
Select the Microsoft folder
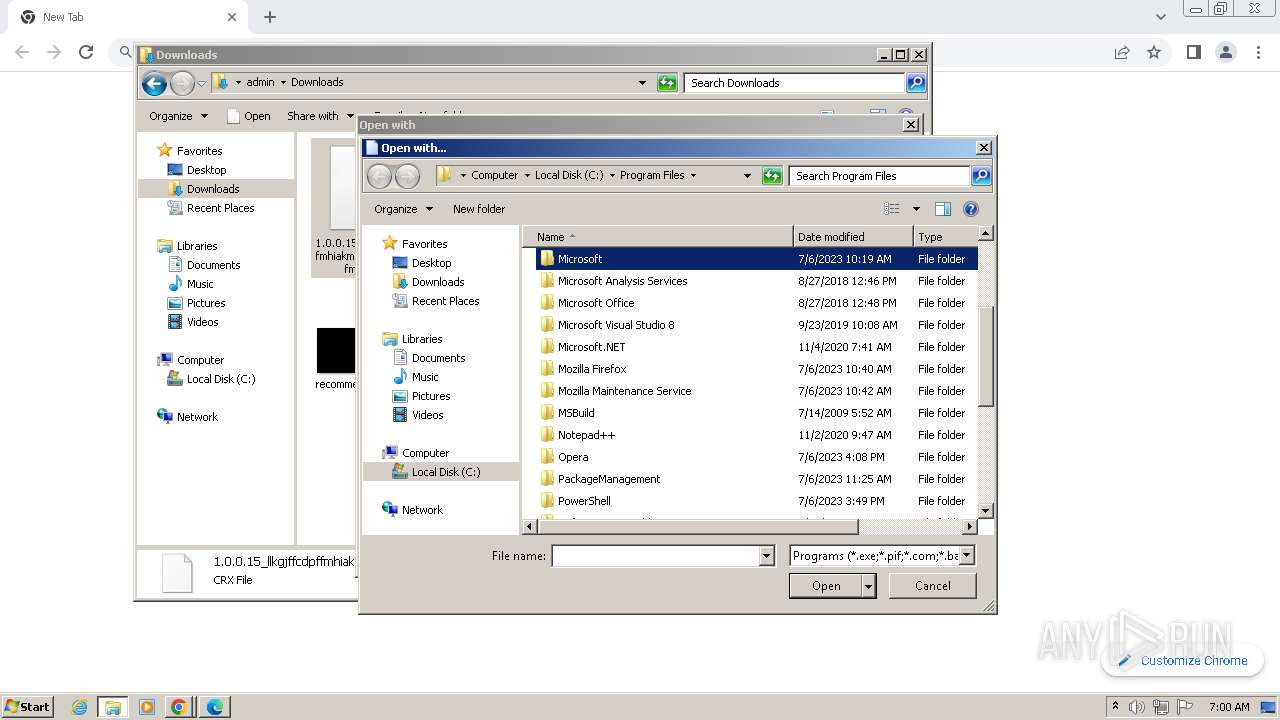pos(757,259)
